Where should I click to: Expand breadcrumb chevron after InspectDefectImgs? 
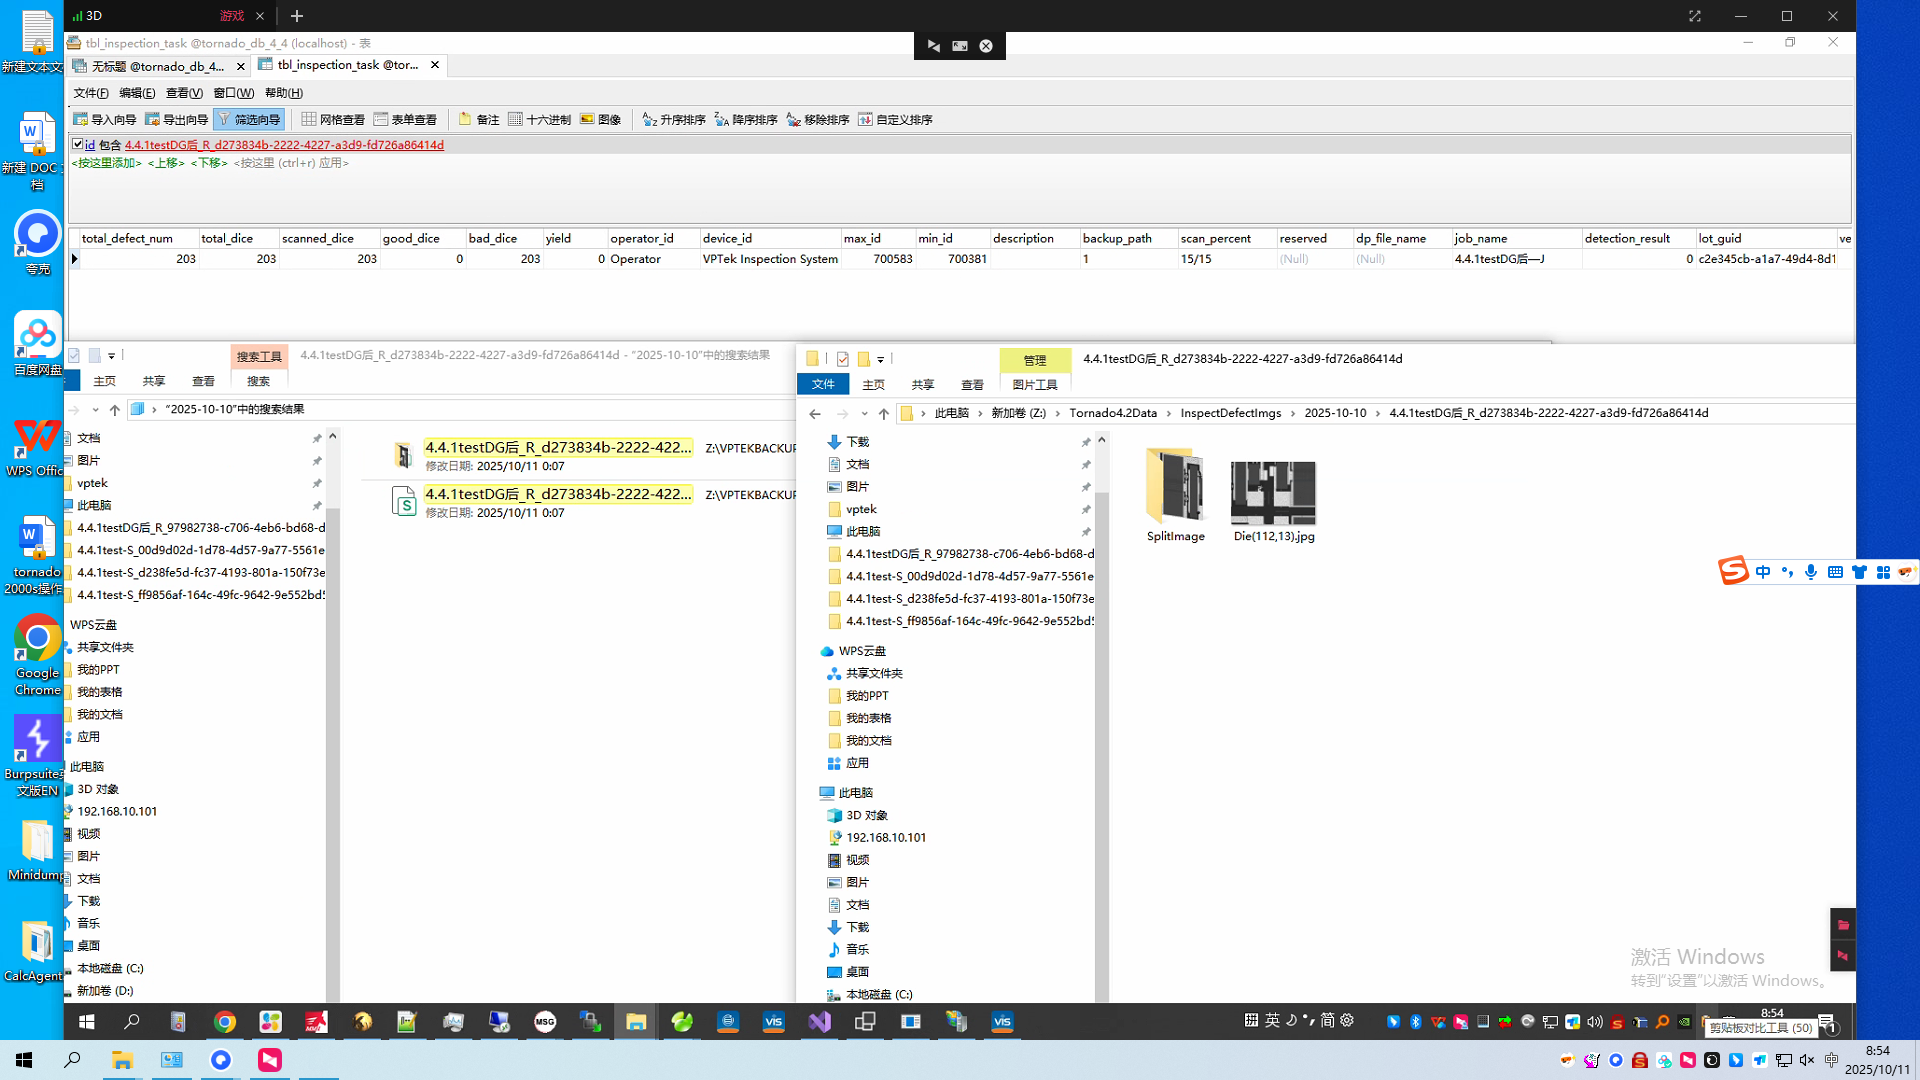(1293, 414)
